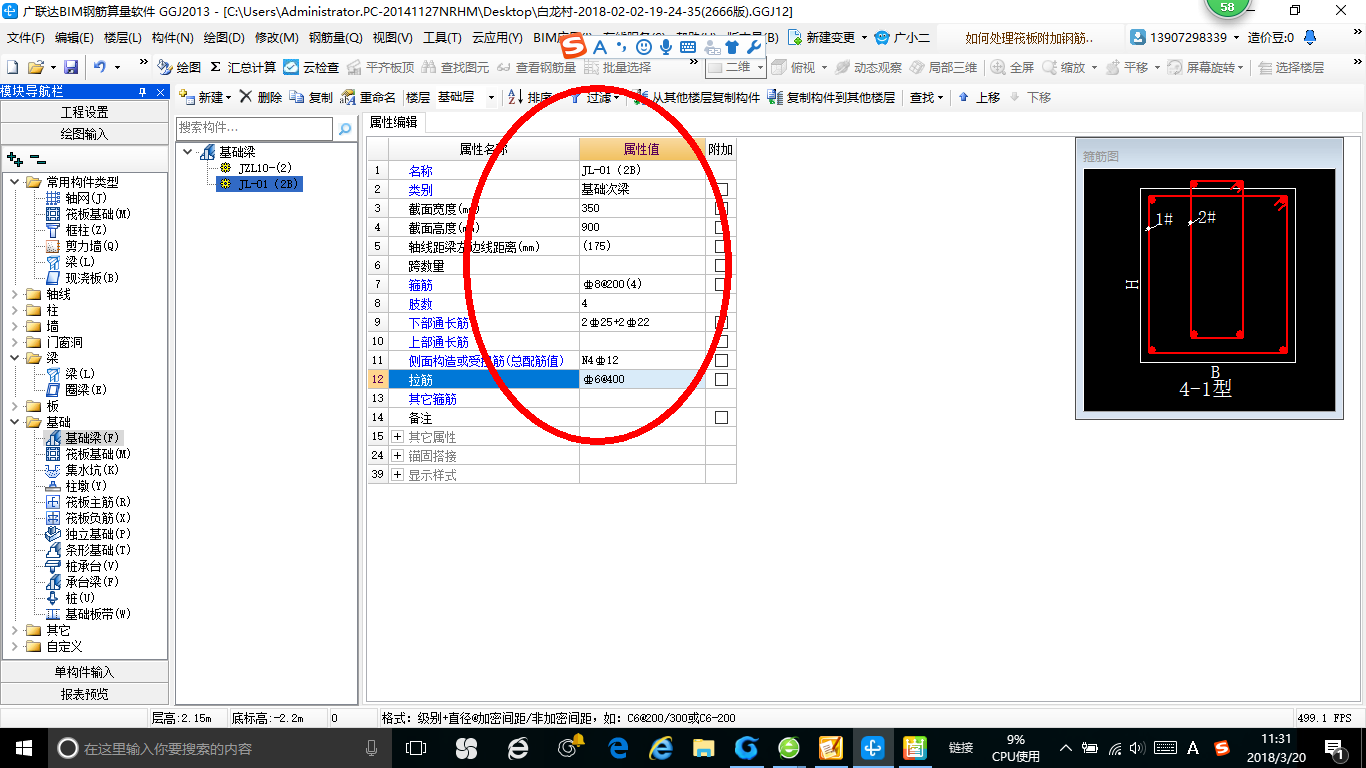Click the 新建变更 button
Viewport: 1366px width, 768px height.
(x=827, y=37)
